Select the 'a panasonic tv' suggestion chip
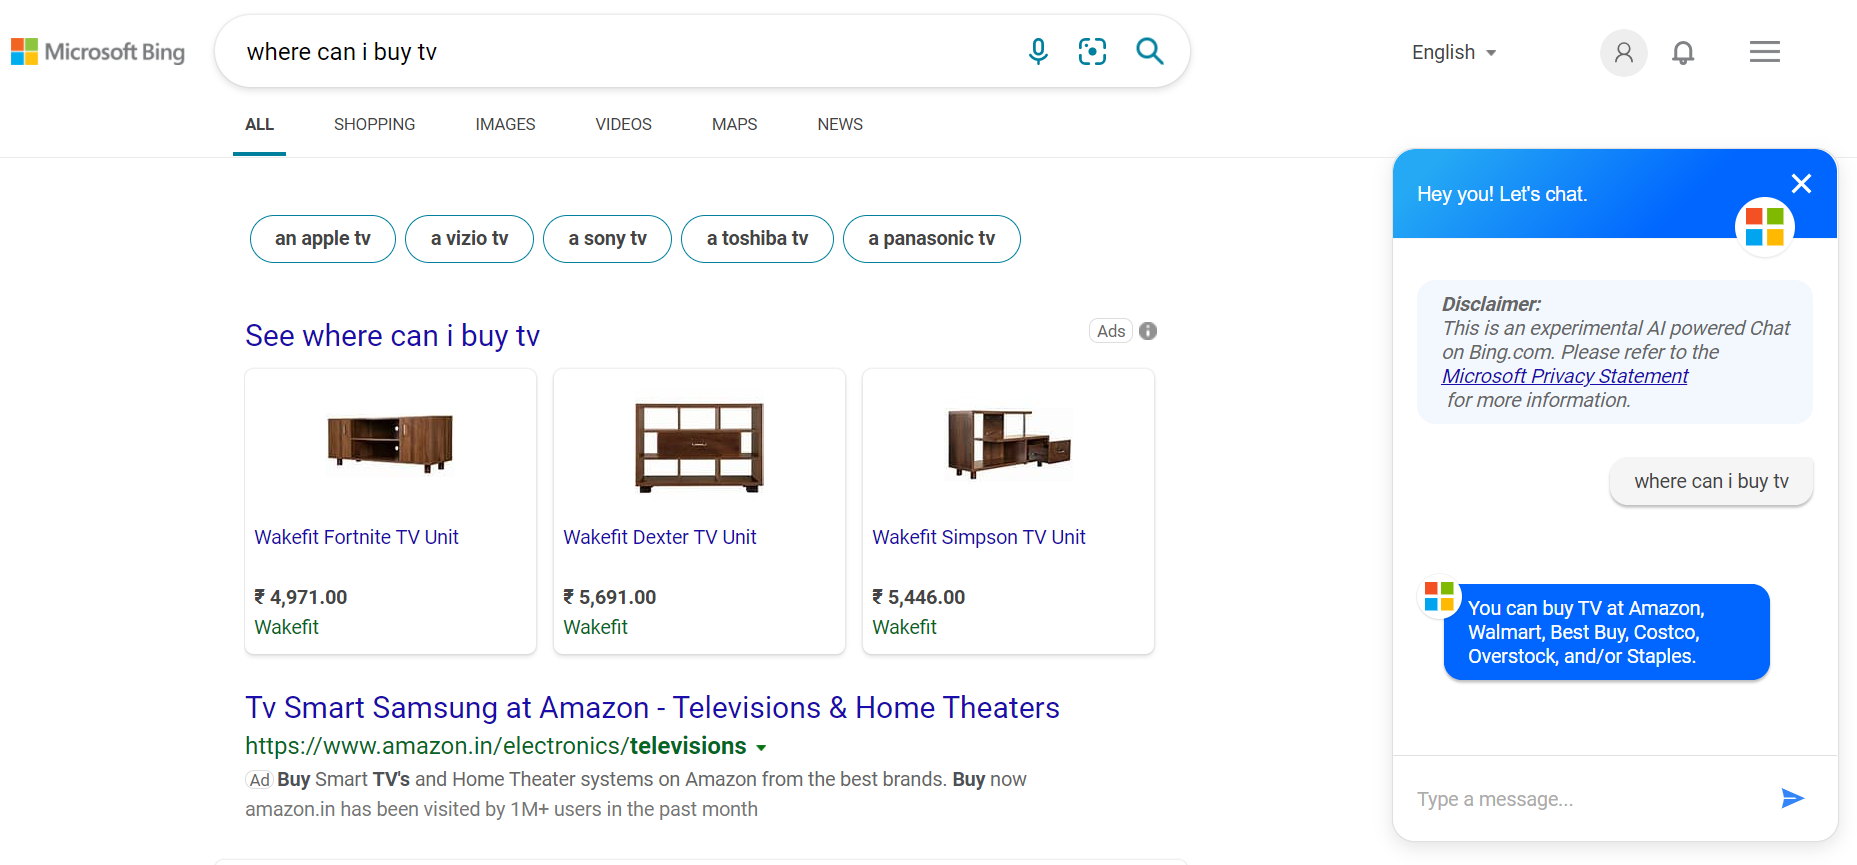1857x865 pixels. point(931,239)
